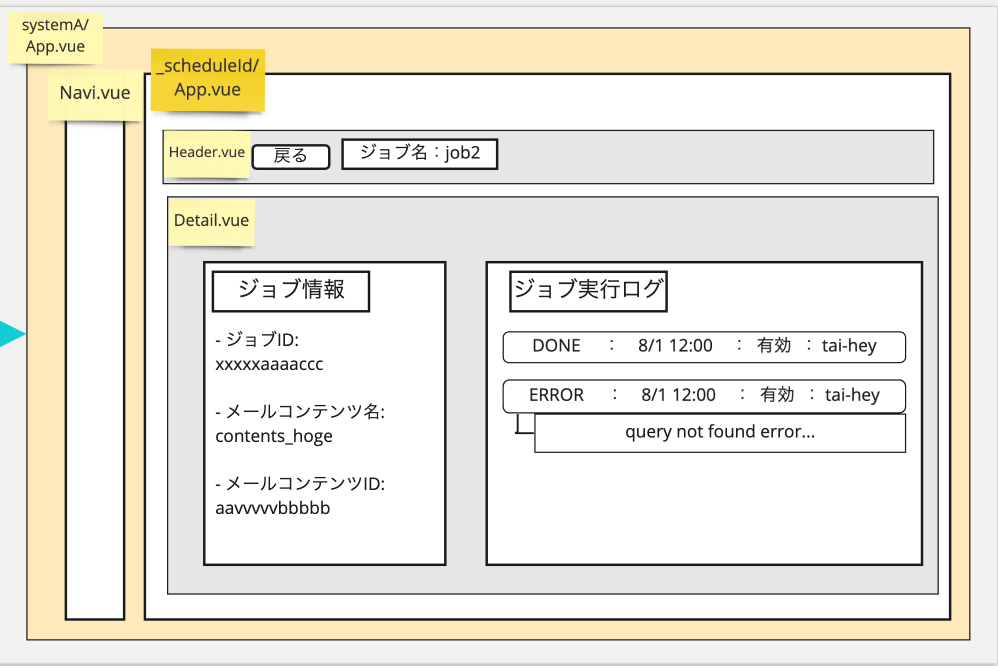Expand the ERROR log entry row
Viewport: 998px width, 666px height.
(704, 395)
